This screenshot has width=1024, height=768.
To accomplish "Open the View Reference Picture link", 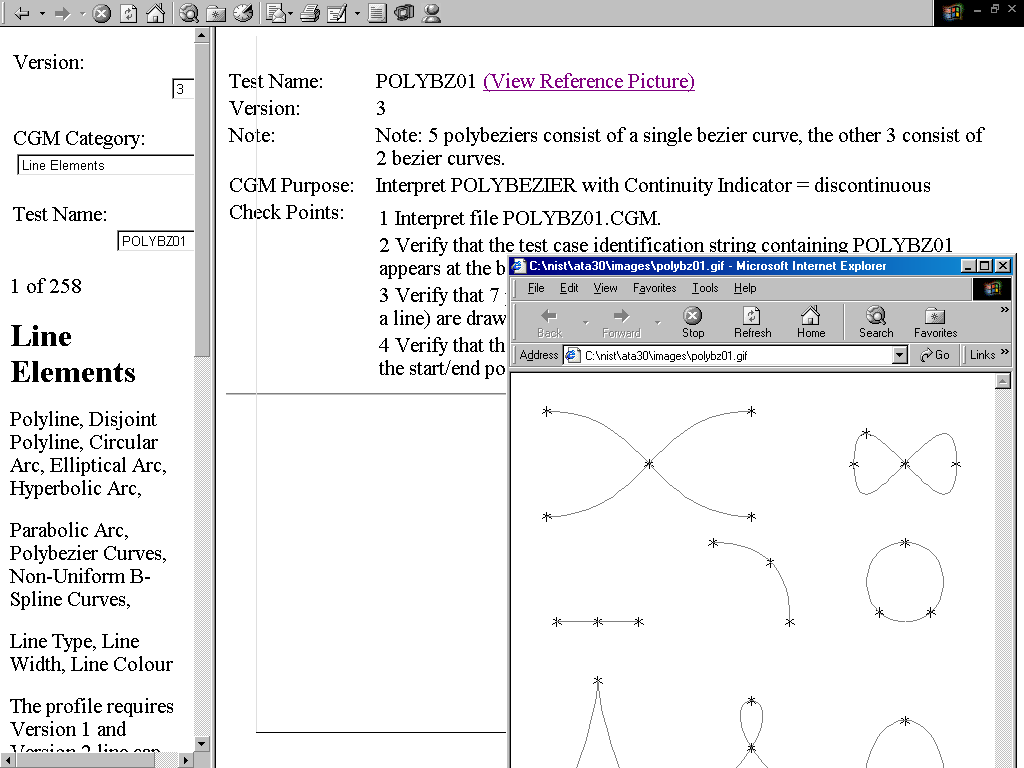I will point(588,82).
